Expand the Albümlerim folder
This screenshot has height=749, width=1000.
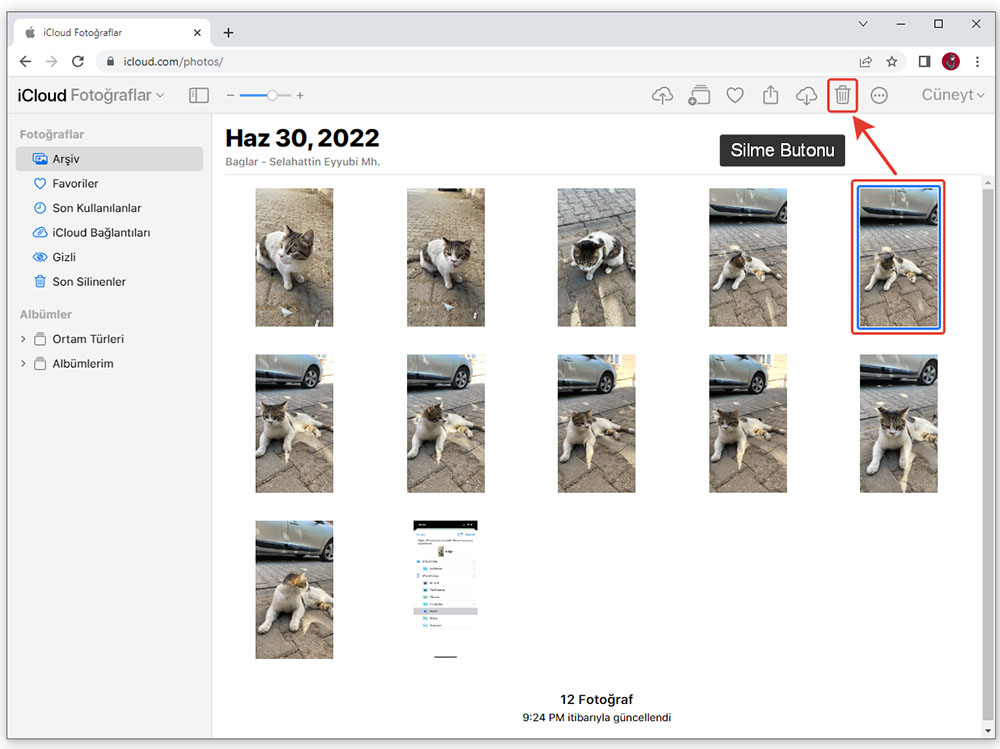pyautogui.click(x=23, y=364)
